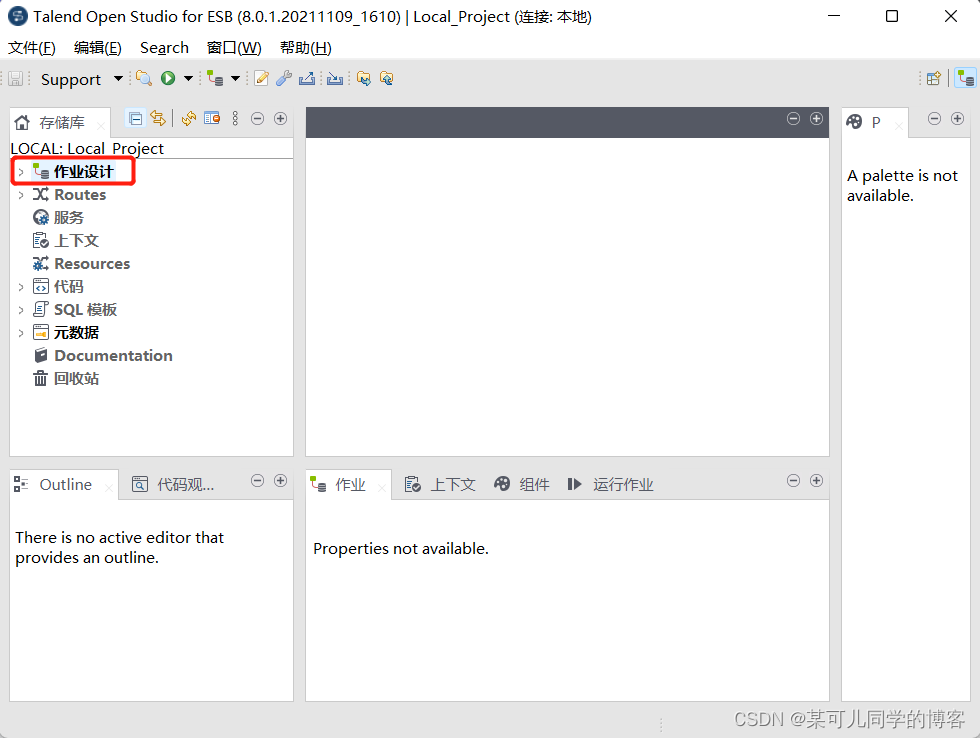Click the disabled Save disk icon

pyautogui.click(x=16, y=79)
